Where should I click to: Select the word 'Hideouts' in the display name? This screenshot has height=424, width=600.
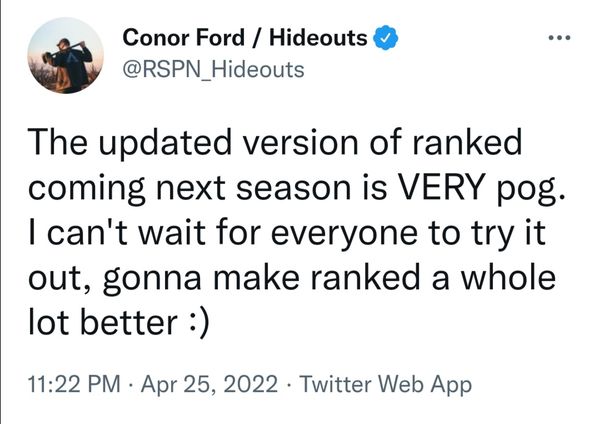tap(318, 38)
